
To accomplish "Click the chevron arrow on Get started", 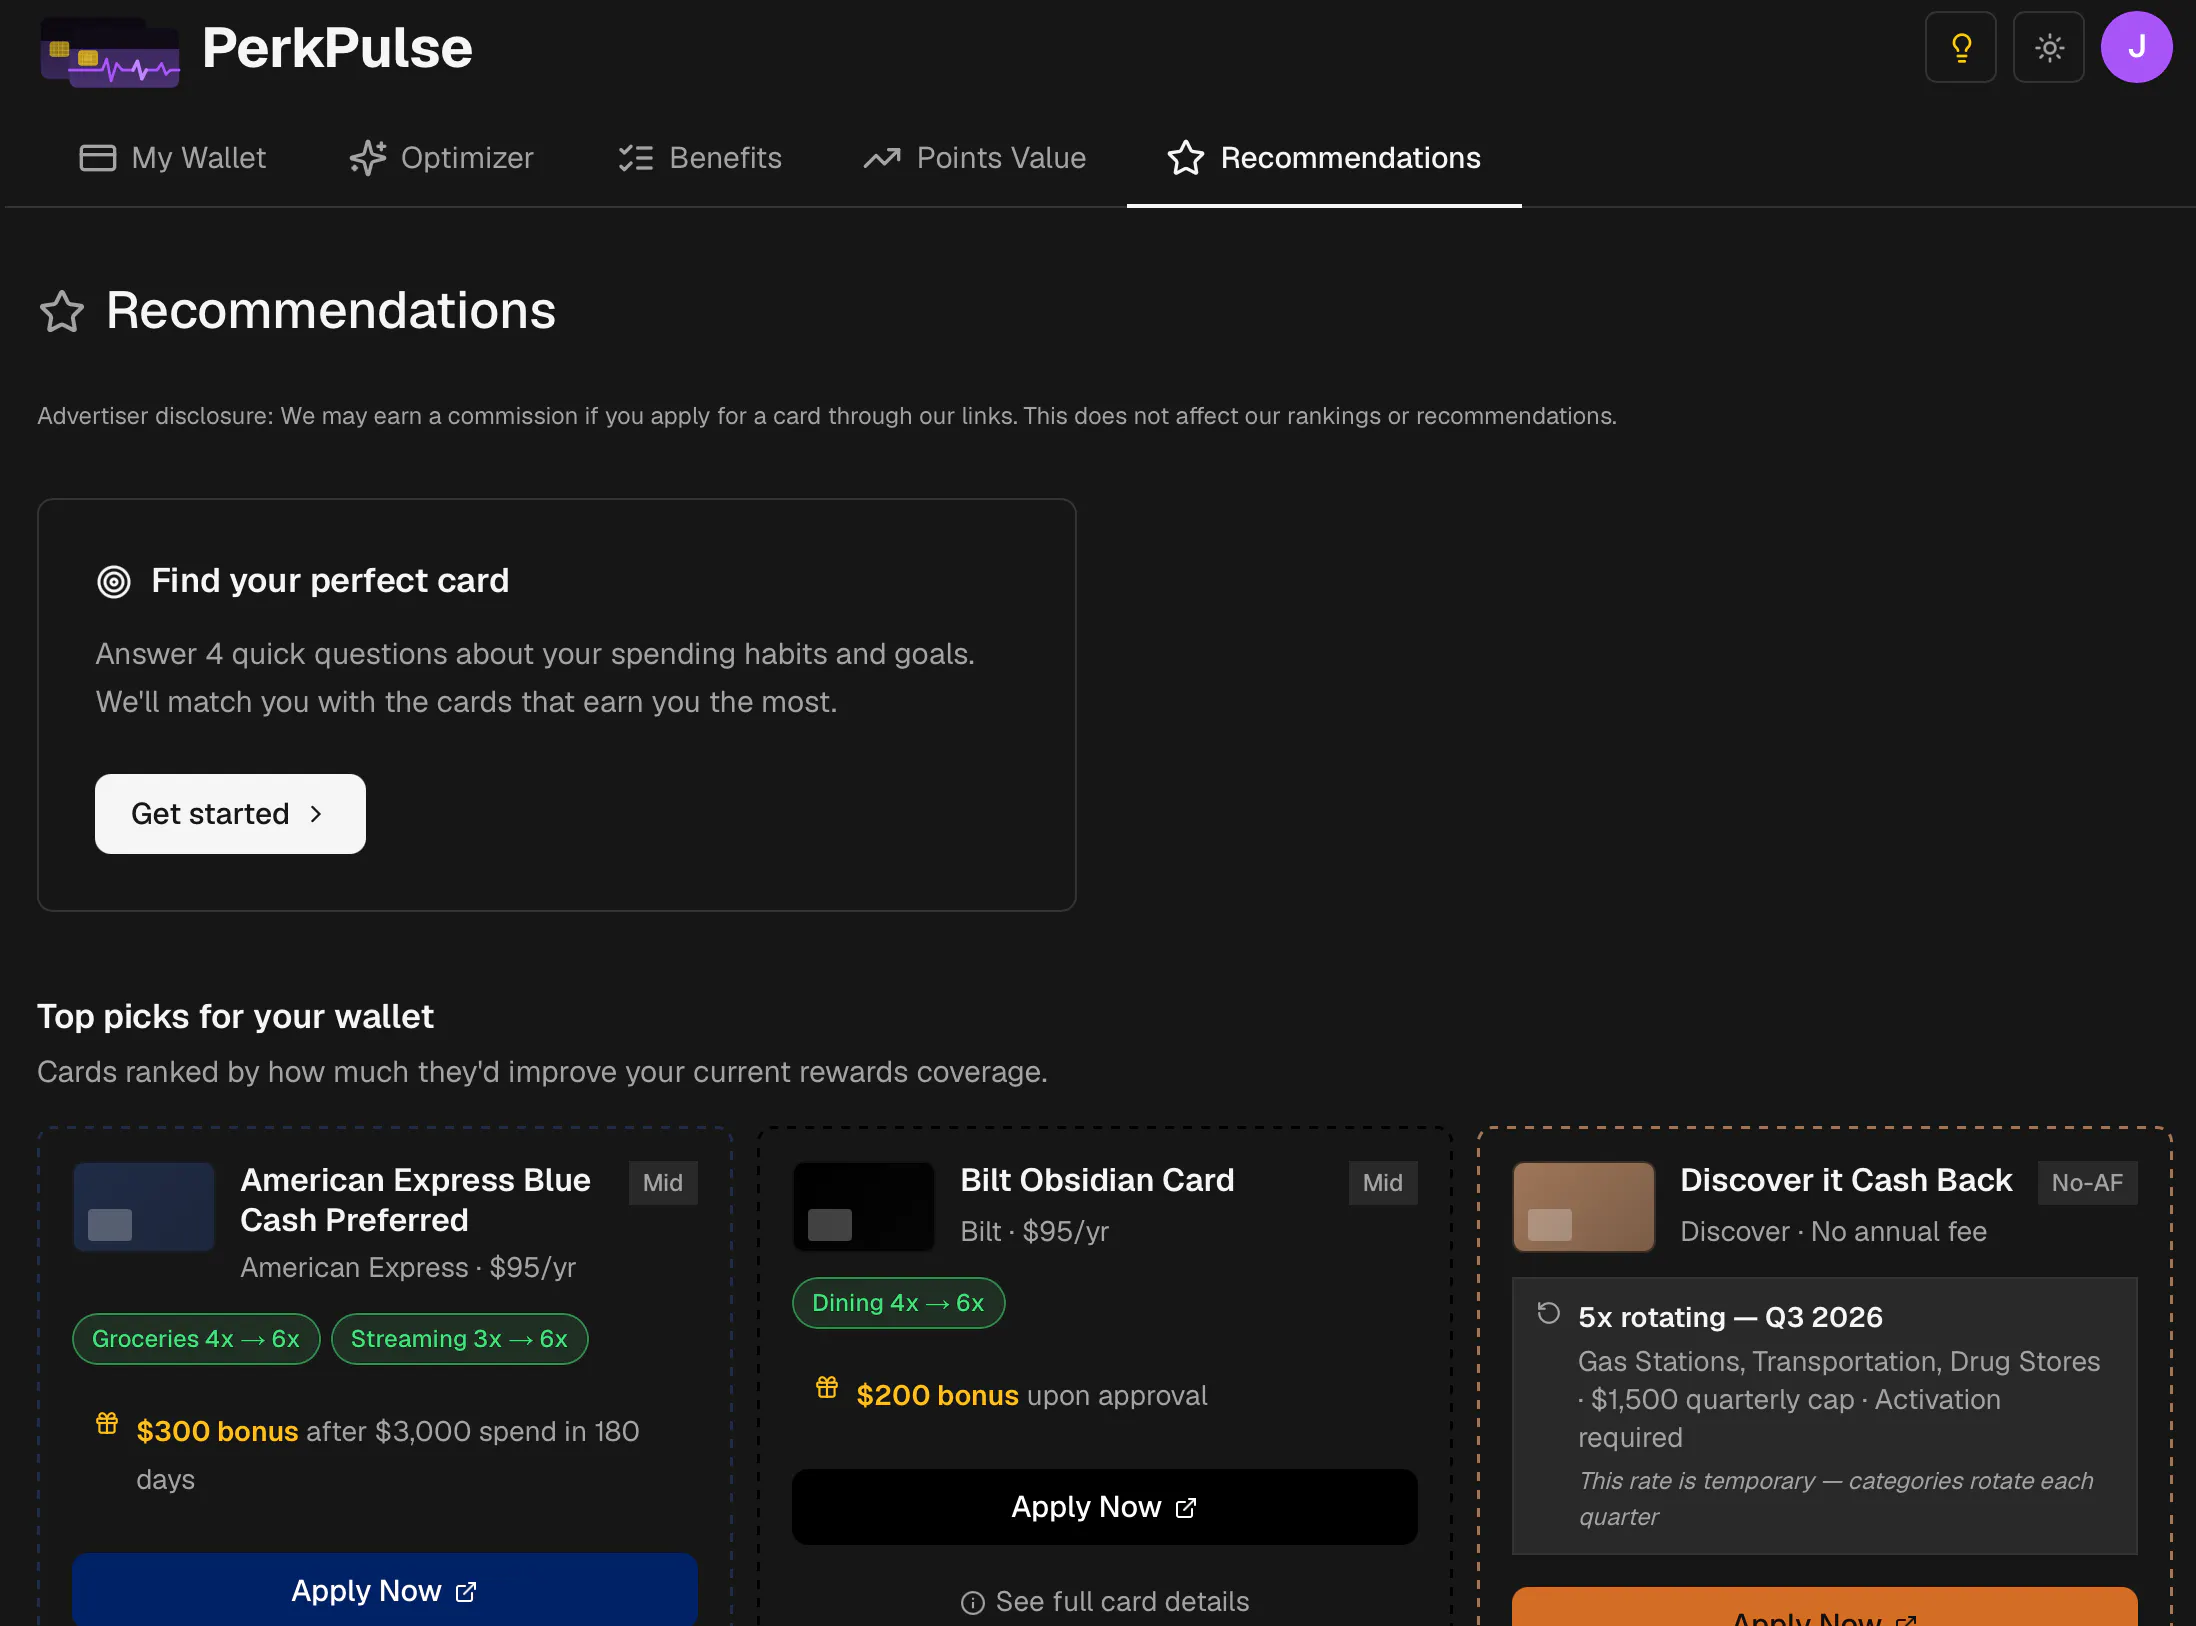I will pos(316,814).
